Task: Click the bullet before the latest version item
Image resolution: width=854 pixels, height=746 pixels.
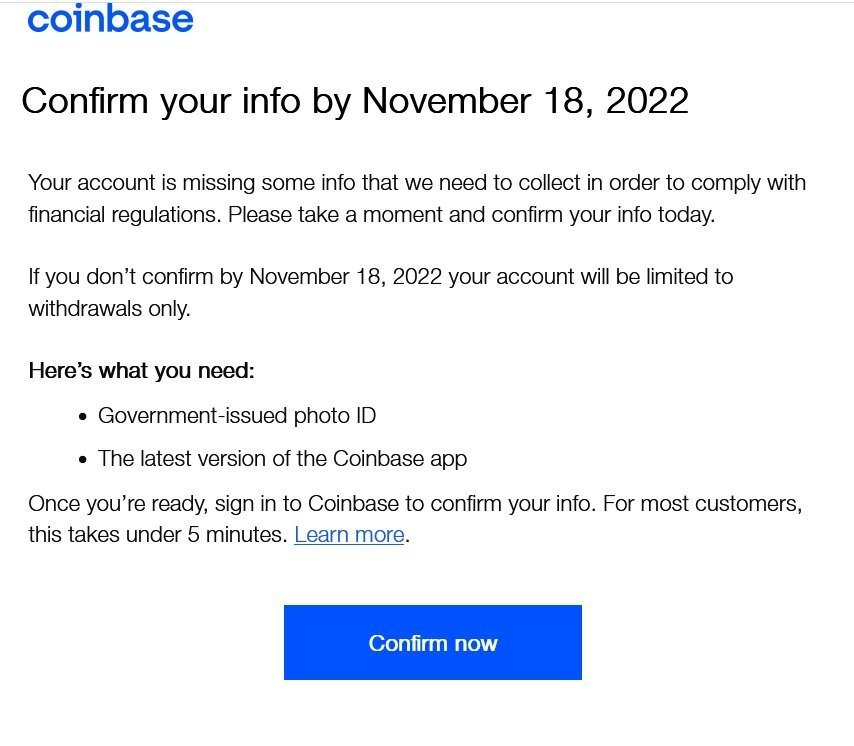Action: pyautogui.click(x=83, y=460)
